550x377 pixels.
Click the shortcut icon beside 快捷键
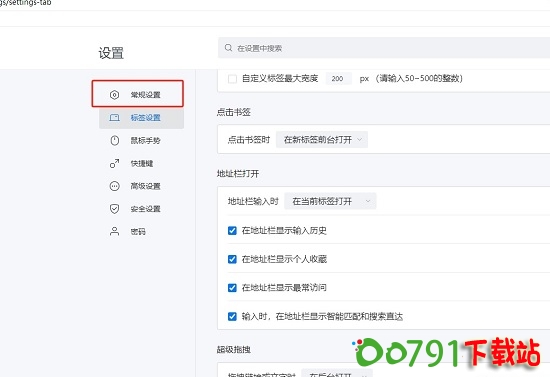pyautogui.click(x=114, y=163)
